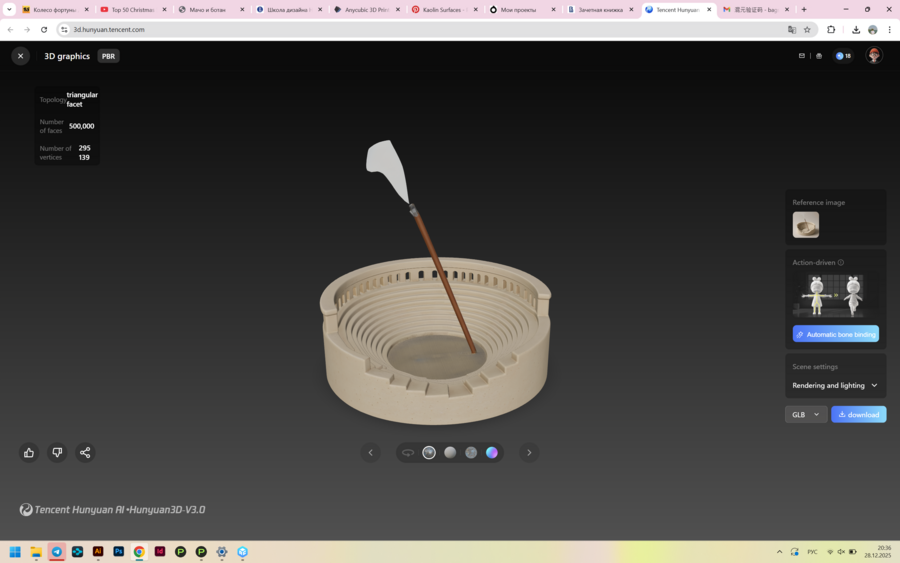Click the thumbs down dislike icon

[x=57, y=452]
